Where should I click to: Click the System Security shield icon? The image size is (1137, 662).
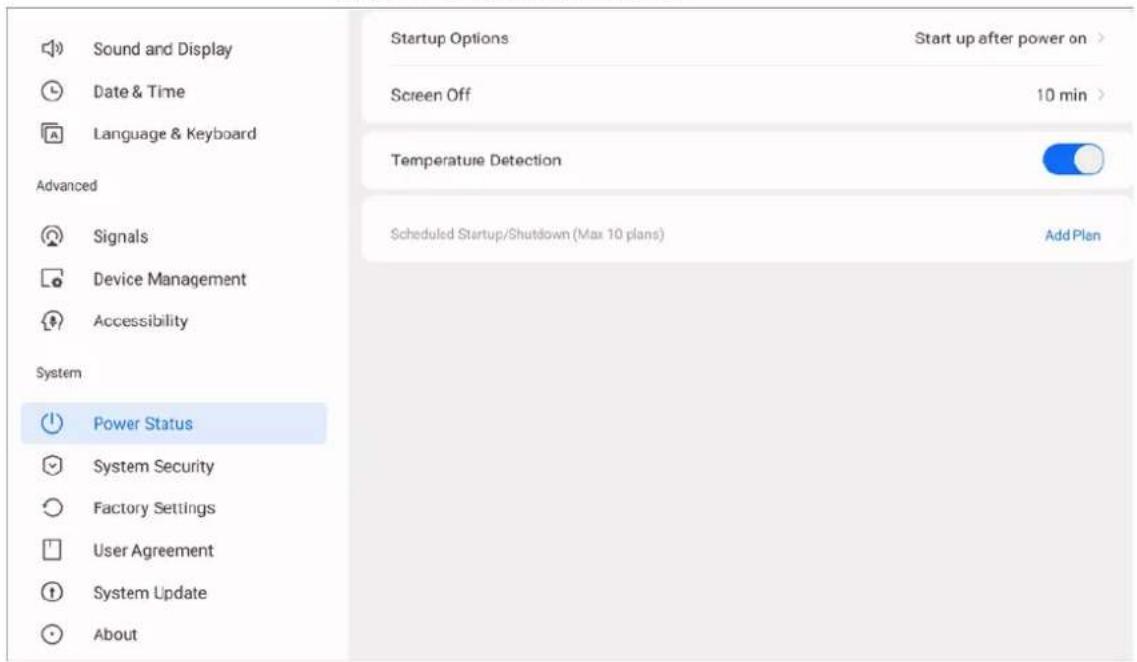pos(52,466)
